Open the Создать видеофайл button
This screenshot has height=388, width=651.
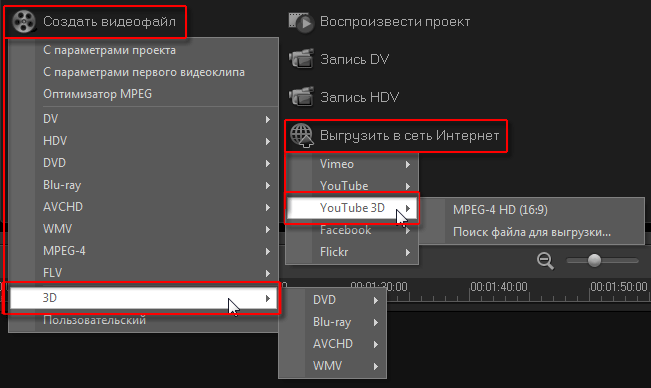coord(95,22)
